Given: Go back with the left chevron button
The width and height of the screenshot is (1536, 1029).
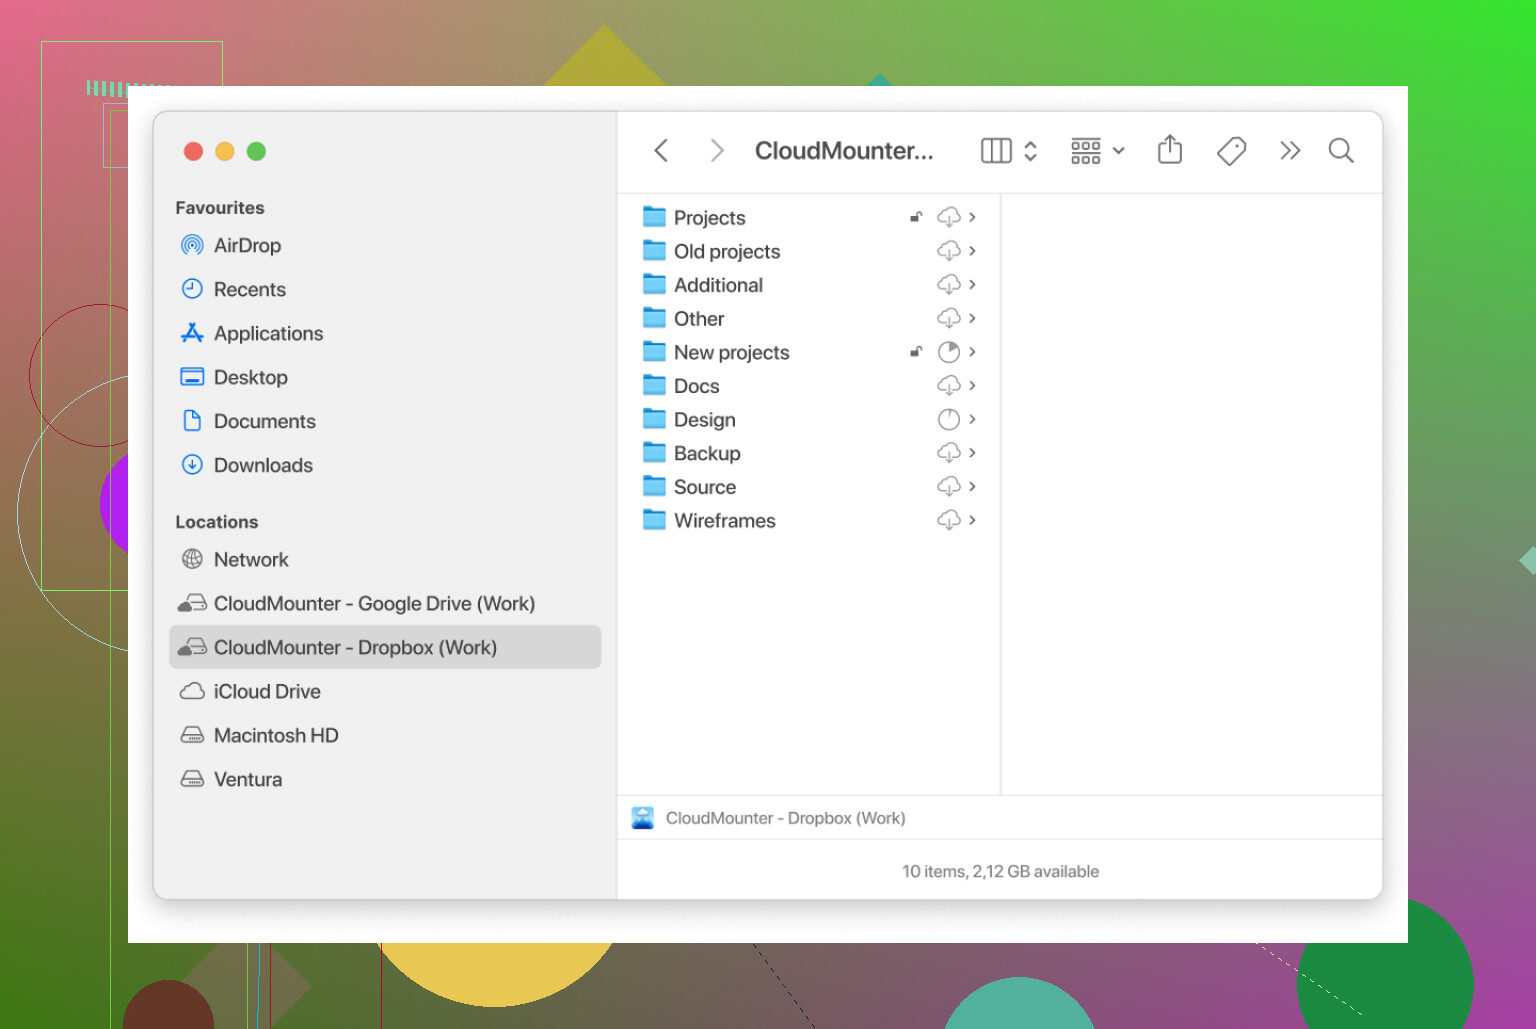Looking at the screenshot, I should (661, 151).
